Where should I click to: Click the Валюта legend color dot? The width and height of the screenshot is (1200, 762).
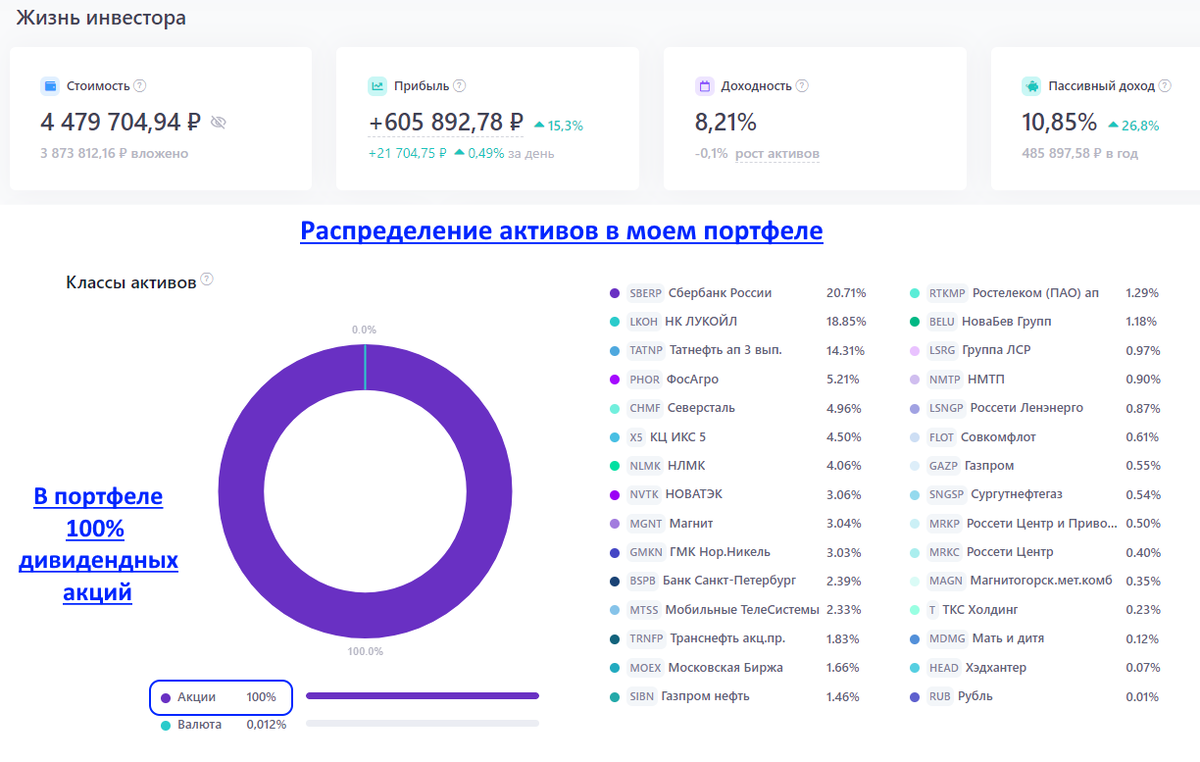click(166, 724)
